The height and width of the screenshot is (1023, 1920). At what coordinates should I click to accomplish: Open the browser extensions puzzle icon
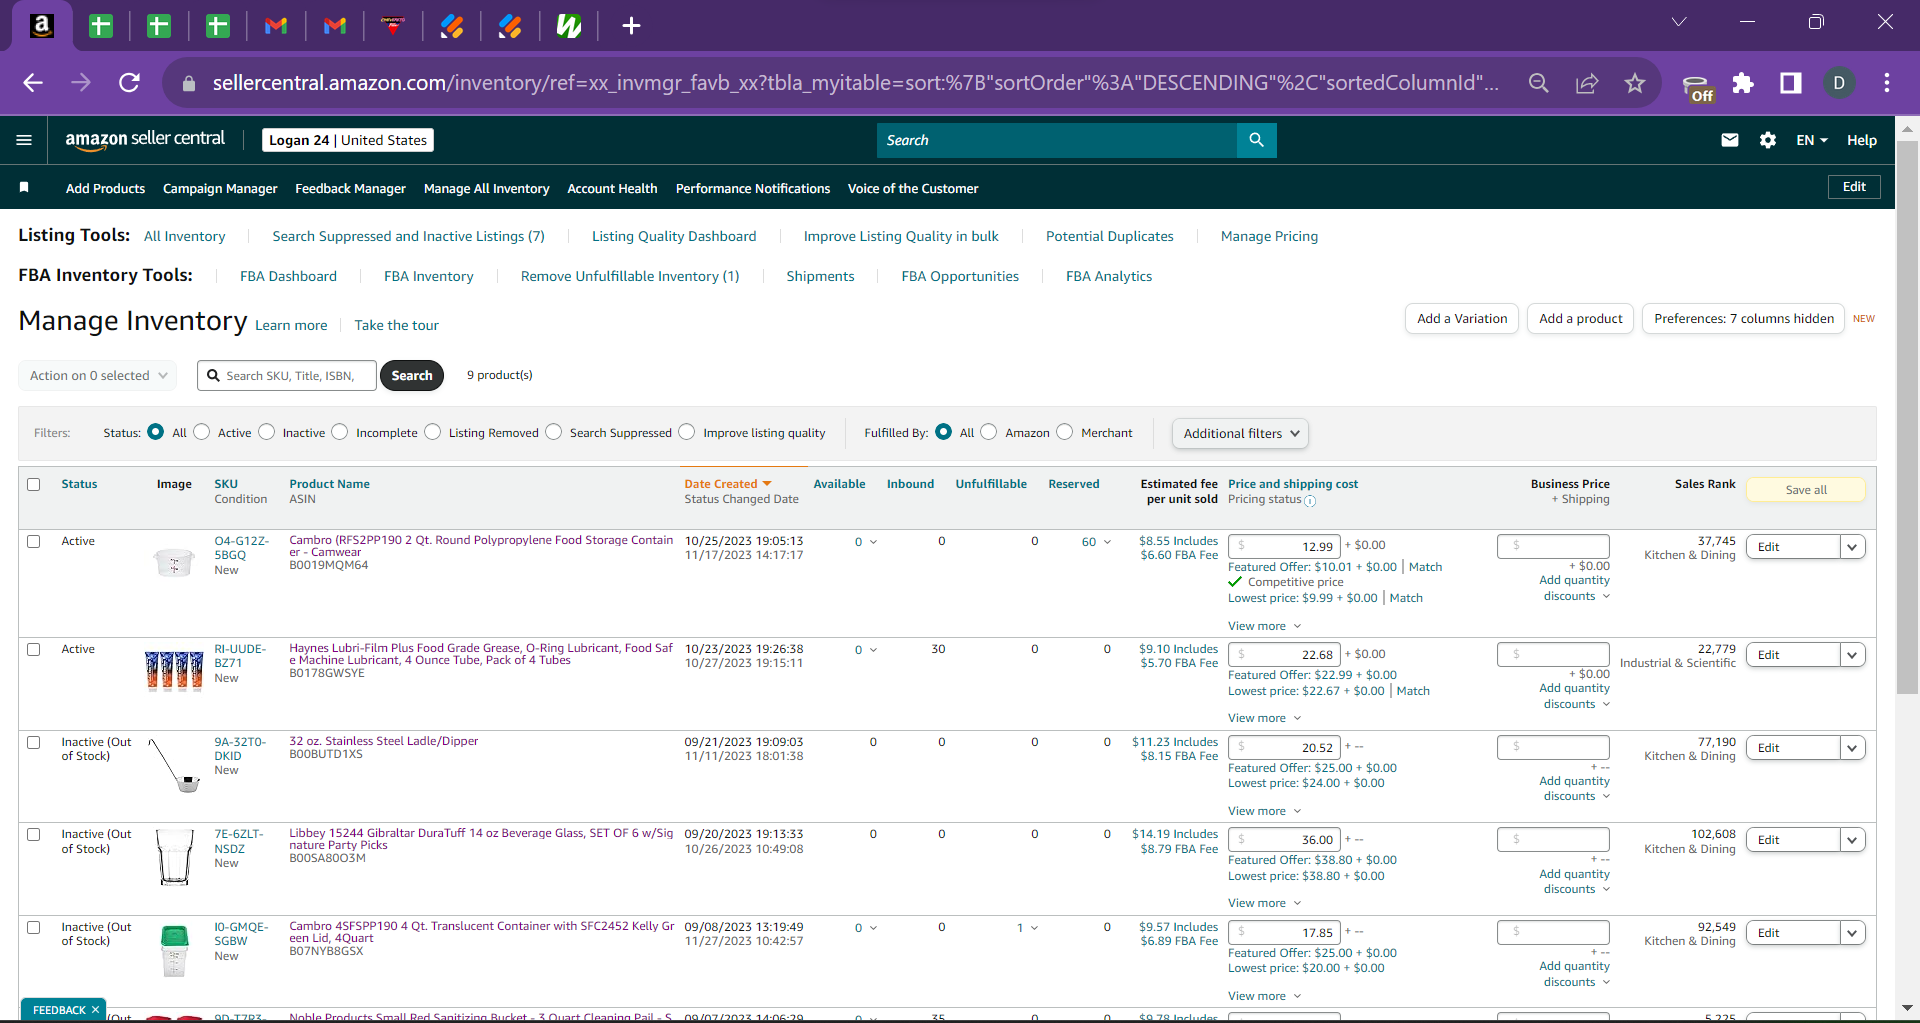pyautogui.click(x=1743, y=83)
